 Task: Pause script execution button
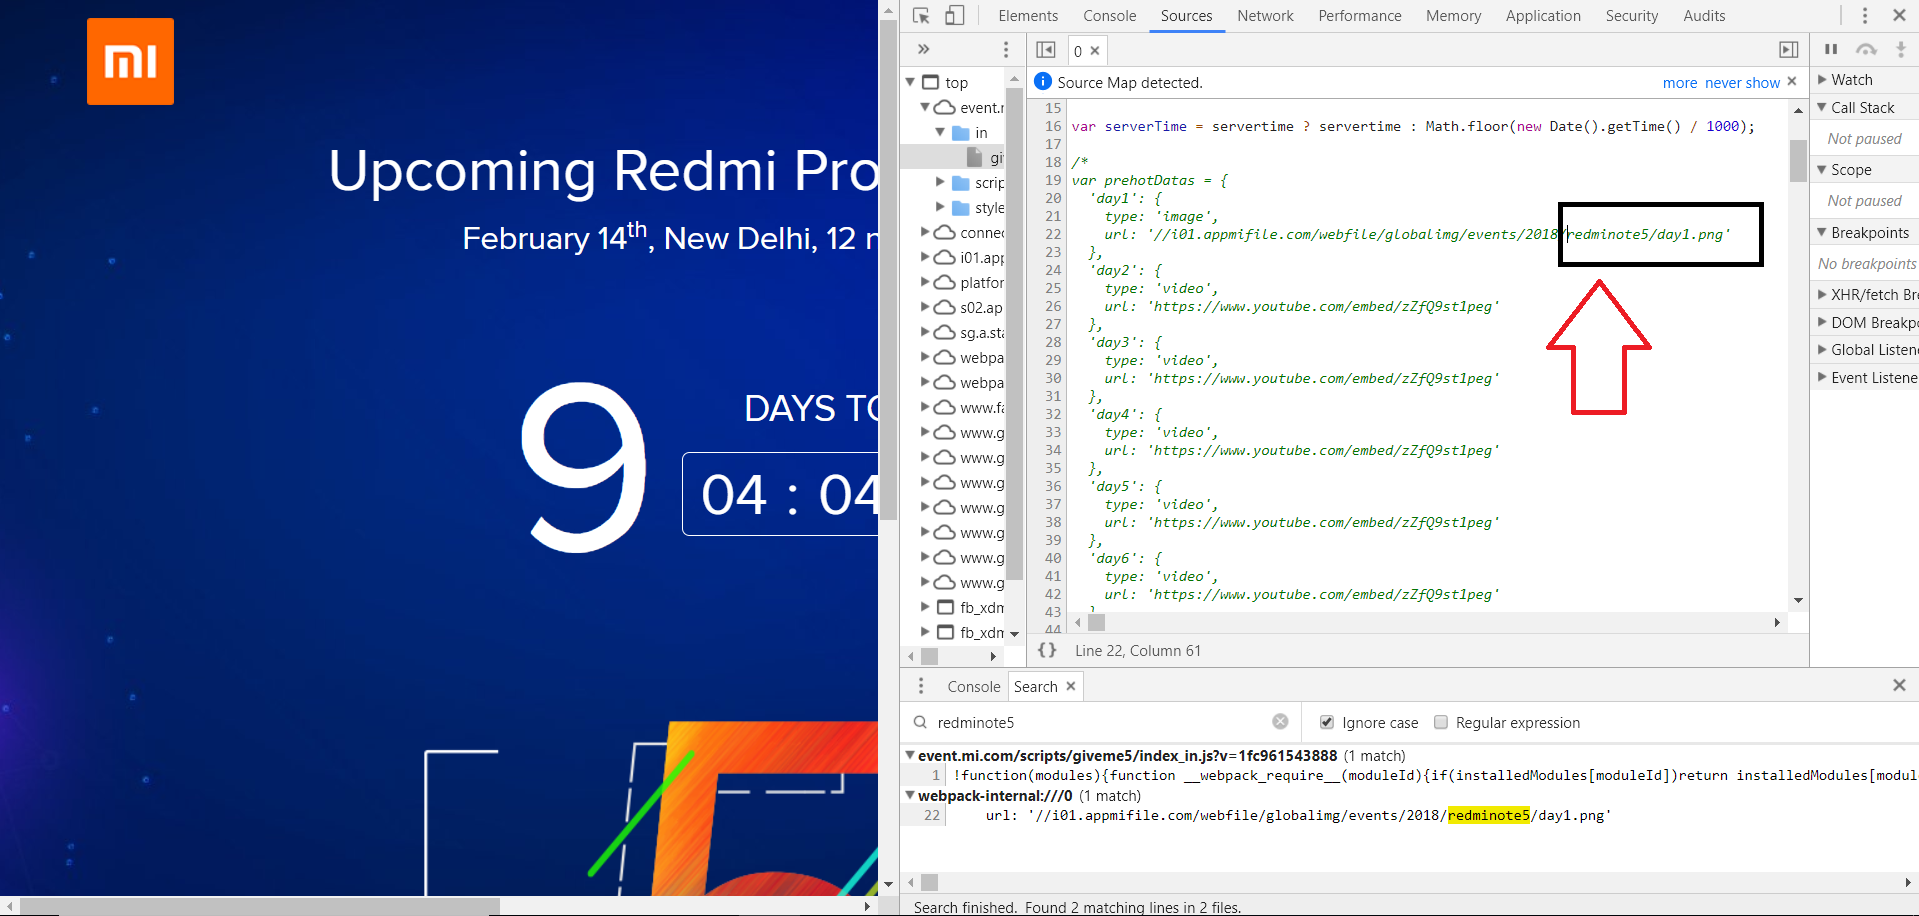(x=1831, y=49)
